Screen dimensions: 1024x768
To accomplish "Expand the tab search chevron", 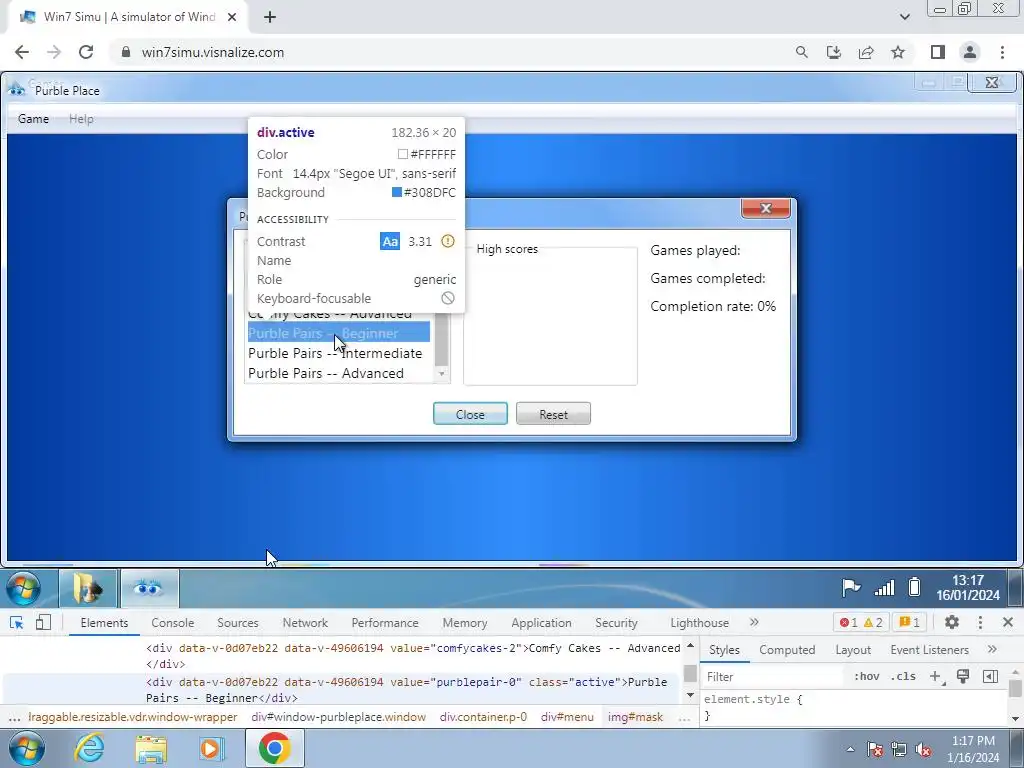I will tap(904, 17).
